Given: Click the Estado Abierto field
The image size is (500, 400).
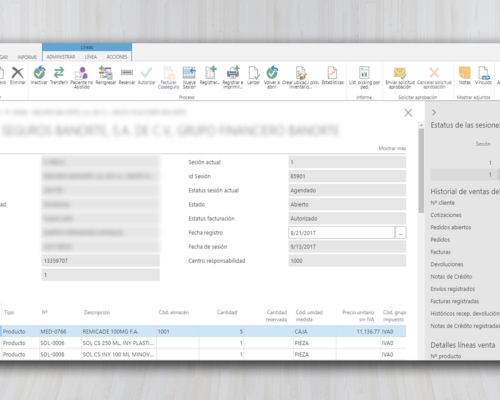Looking at the screenshot, I should pyautogui.click(x=347, y=204).
